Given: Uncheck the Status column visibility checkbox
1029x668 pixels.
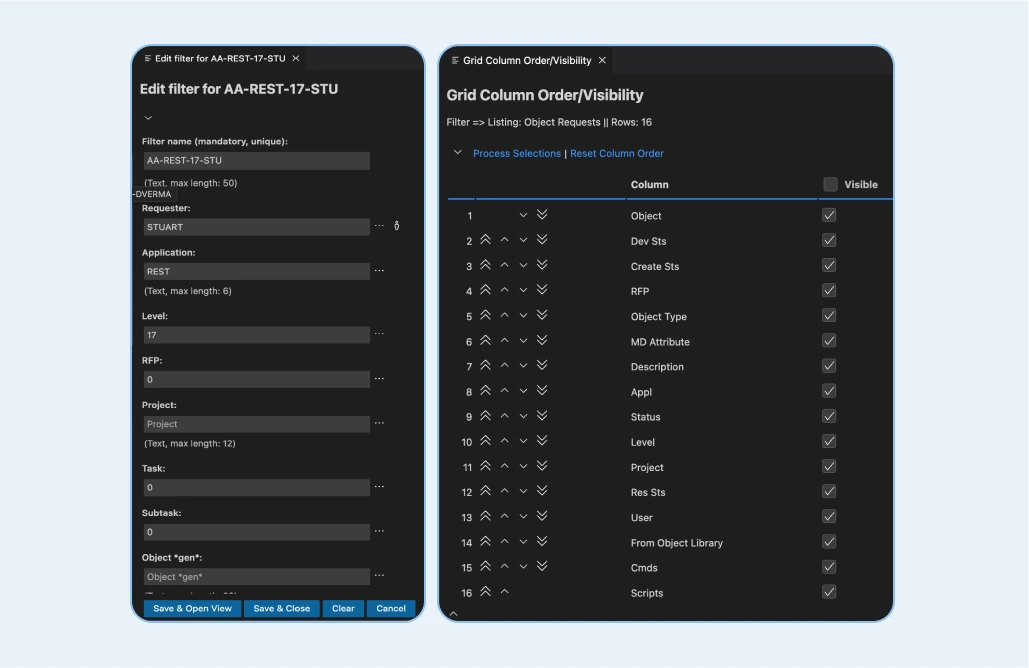Looking at the screenshot, I should [x=829, y=416].
